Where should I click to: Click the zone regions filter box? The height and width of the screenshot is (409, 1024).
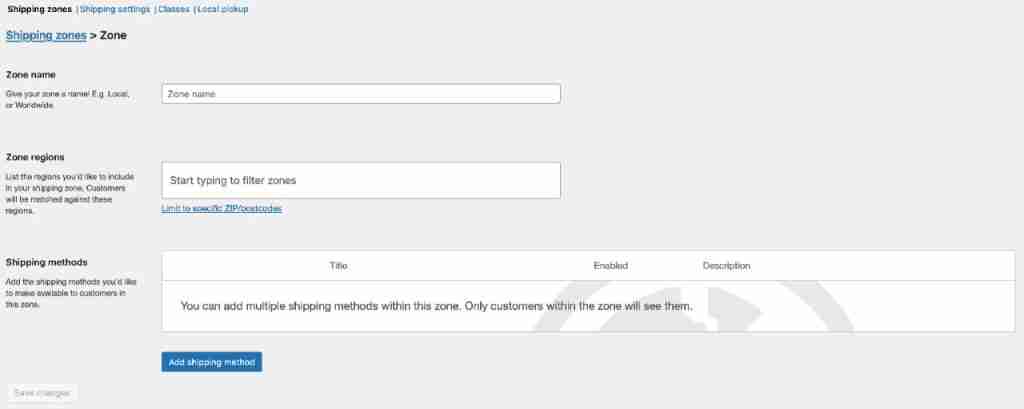click(x=360, y=180)
